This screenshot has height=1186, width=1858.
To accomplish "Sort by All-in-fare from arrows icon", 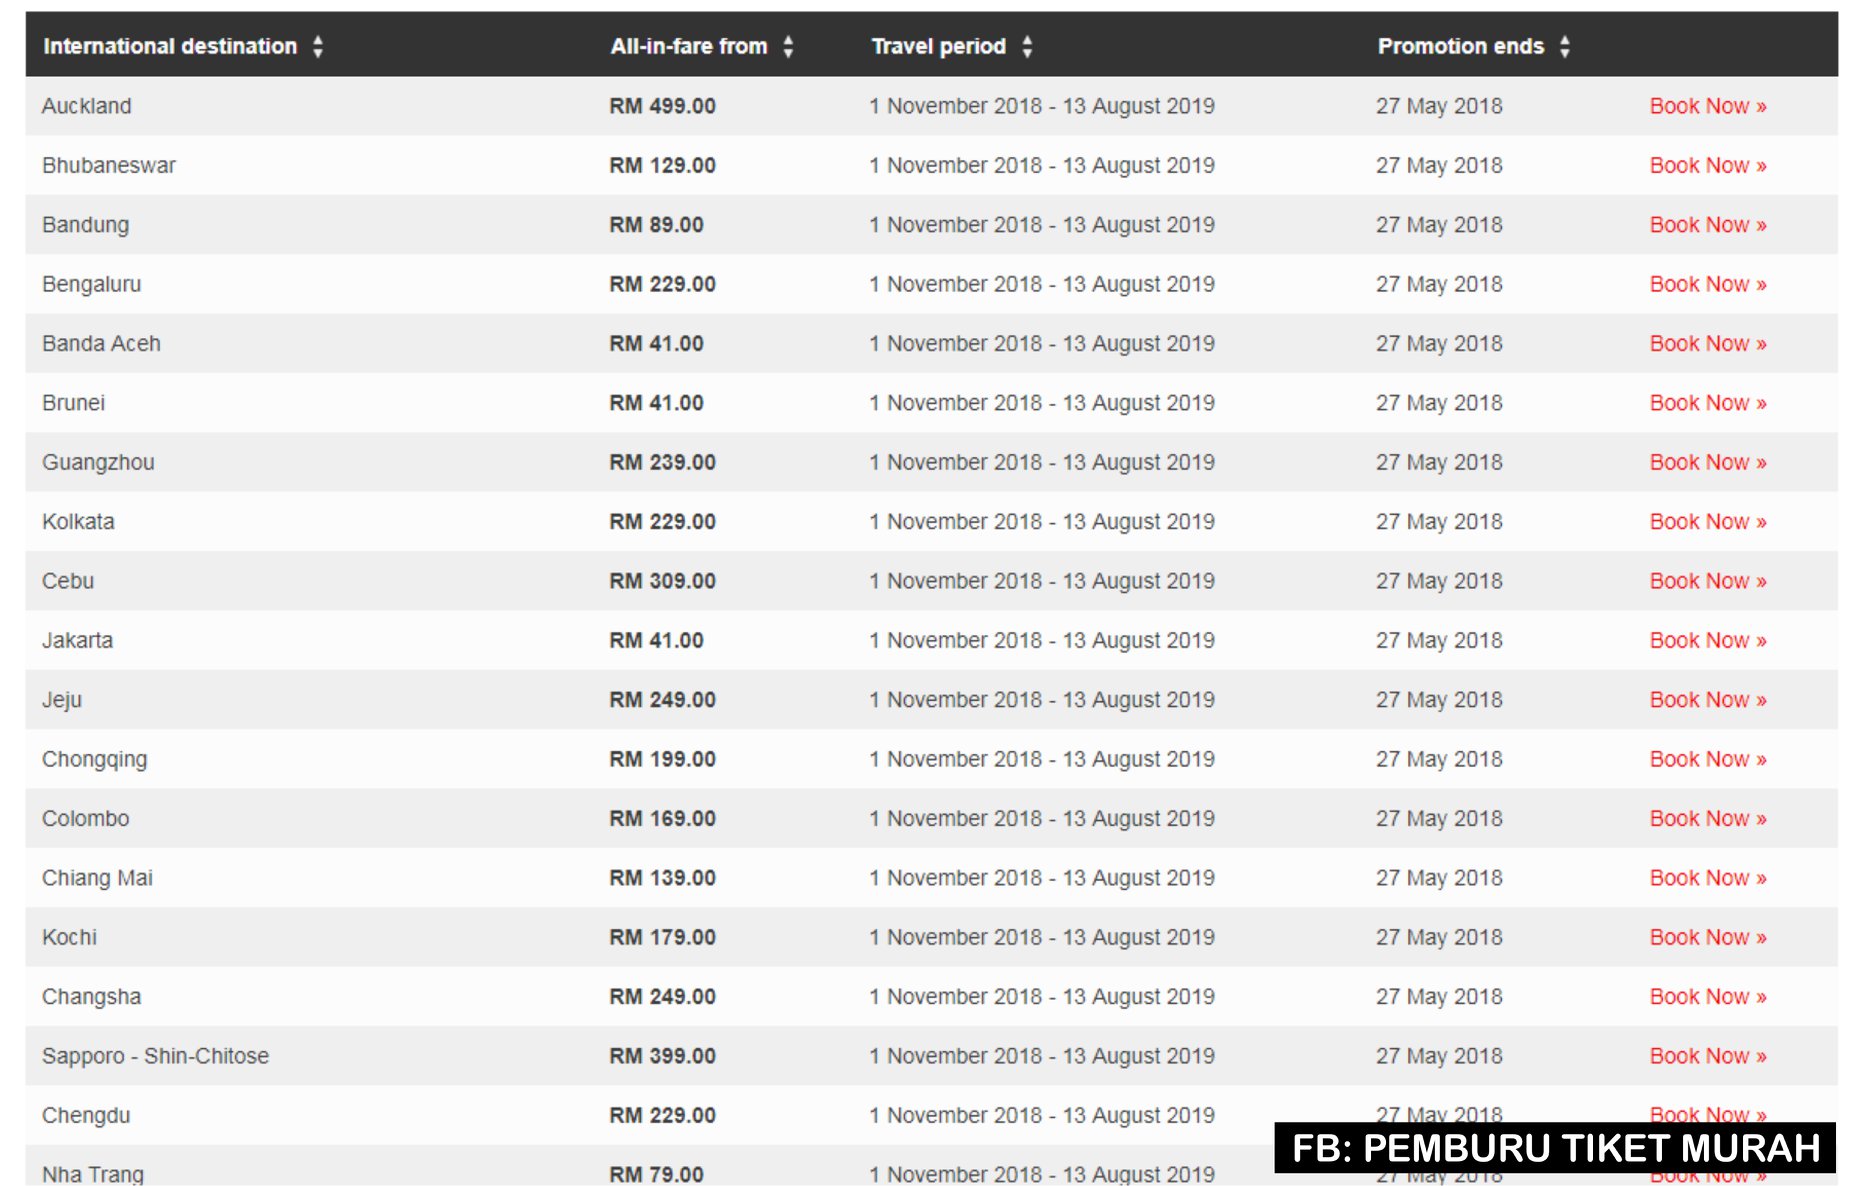I will (x=788, y=46).
